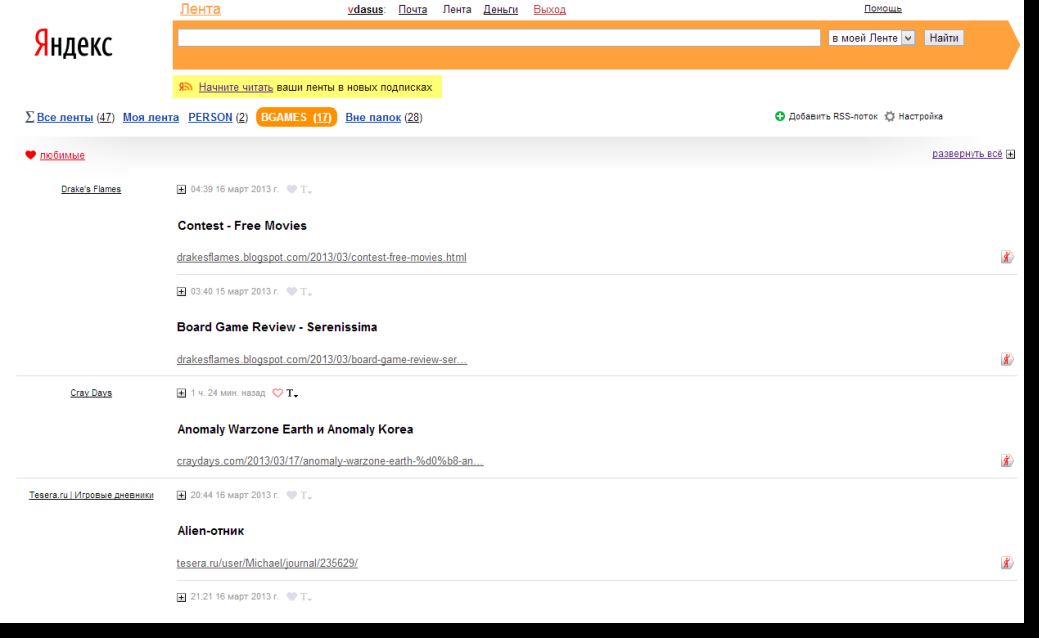Open Tesera.ru | Игровые дневники feed link

pos(91,495)
